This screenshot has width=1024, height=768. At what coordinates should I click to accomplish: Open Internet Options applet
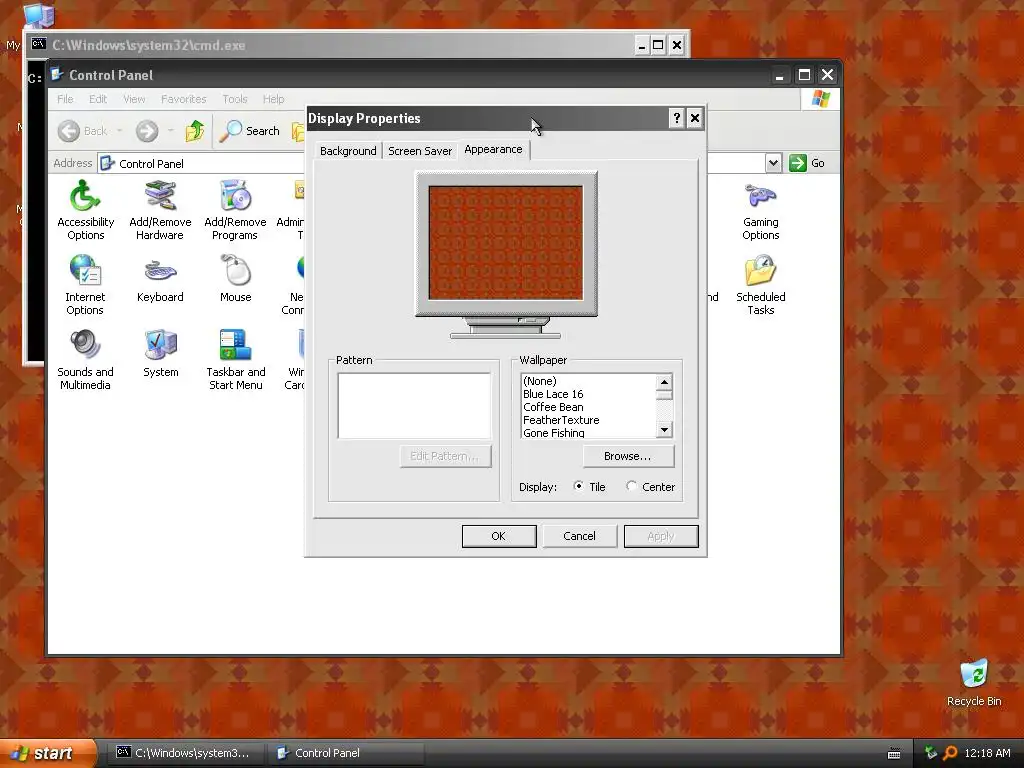(x=85, y=285)
